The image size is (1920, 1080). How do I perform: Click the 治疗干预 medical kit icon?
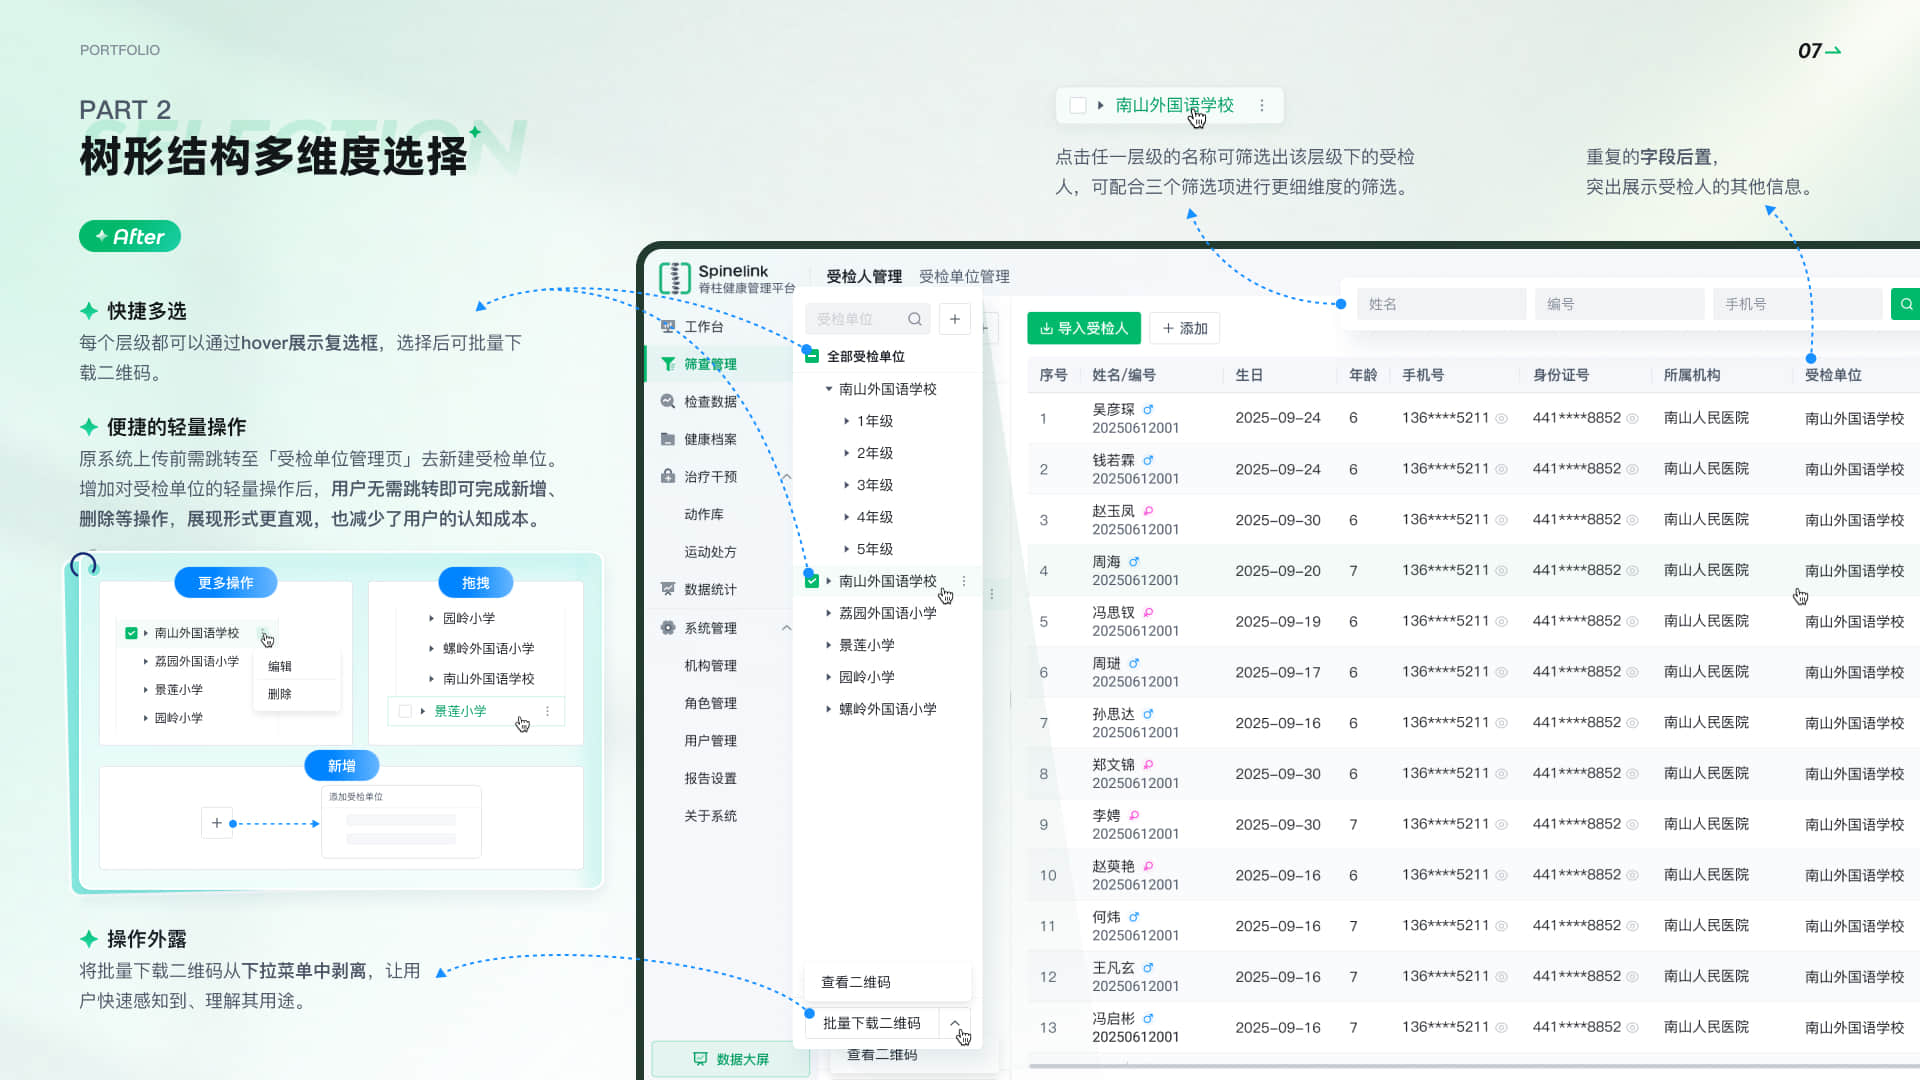coord(668,476)
